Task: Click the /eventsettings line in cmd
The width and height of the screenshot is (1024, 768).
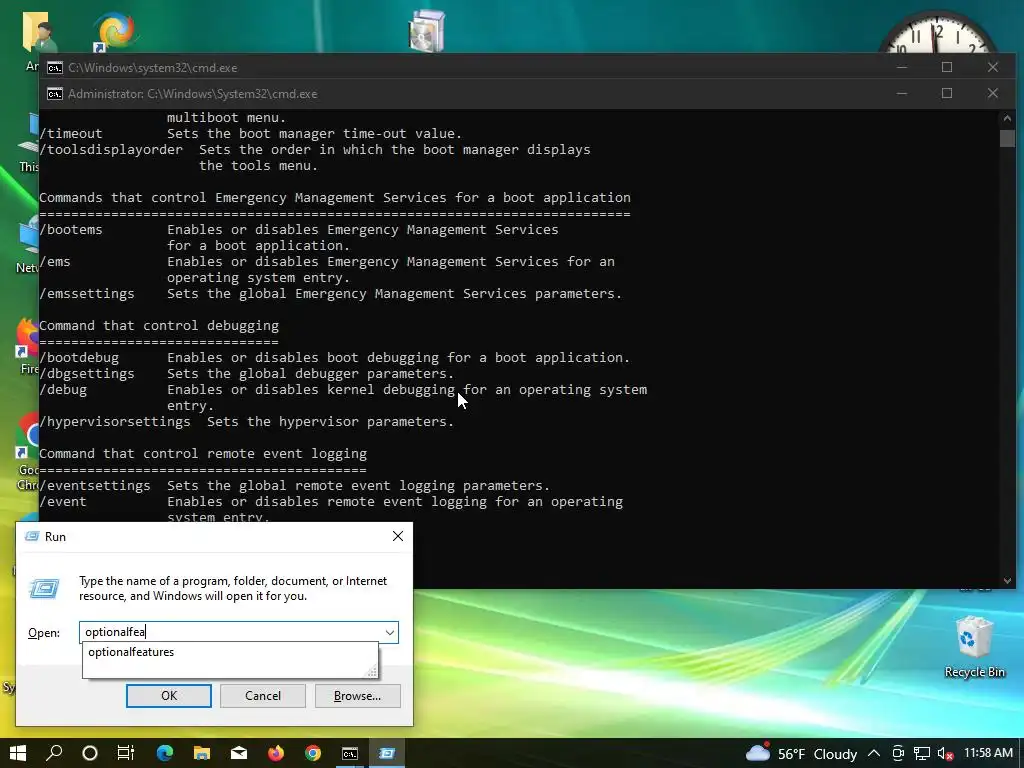Action: point(295,485)
